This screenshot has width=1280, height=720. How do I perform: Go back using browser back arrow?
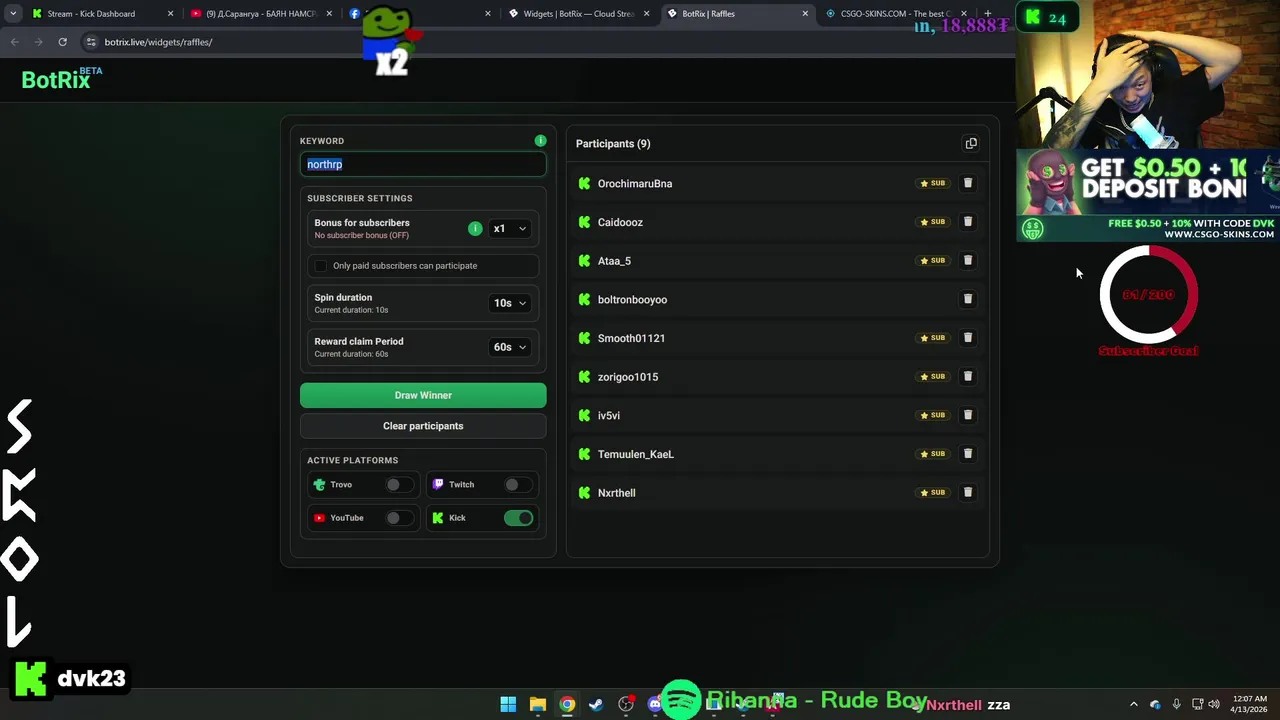14,42
